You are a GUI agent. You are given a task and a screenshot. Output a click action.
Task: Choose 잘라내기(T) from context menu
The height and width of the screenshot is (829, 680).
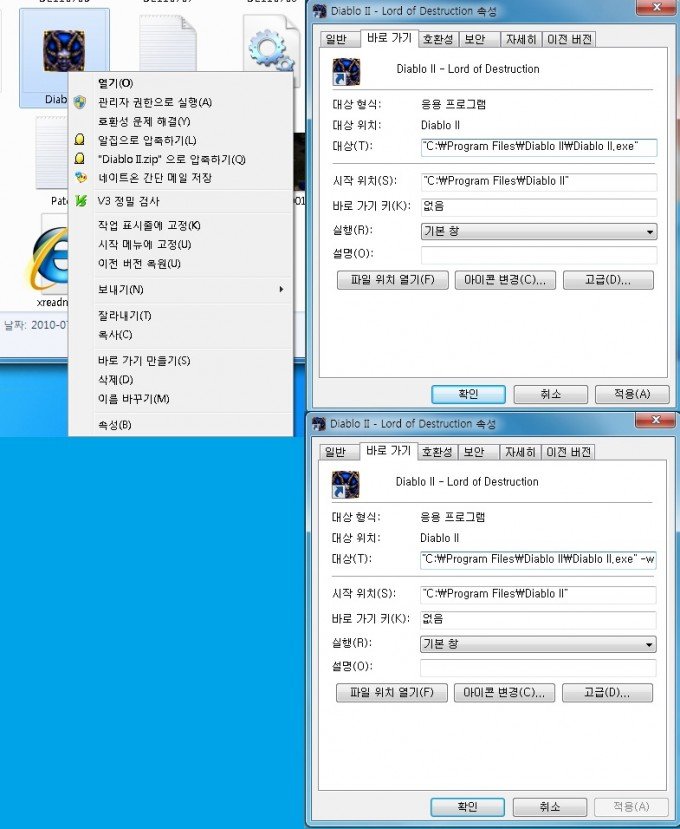tap(125, 316)
